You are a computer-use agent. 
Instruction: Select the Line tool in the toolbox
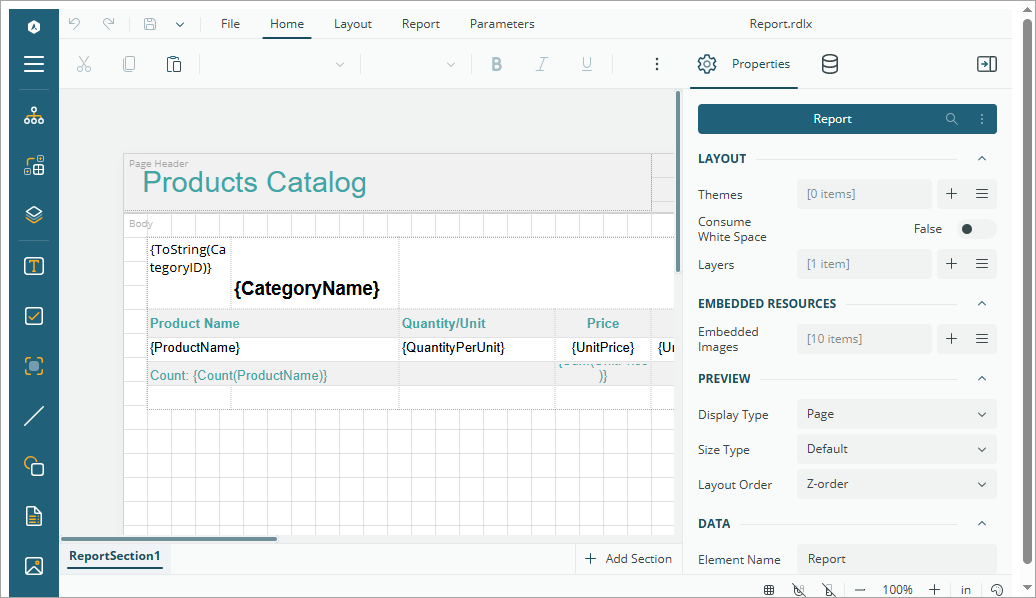click(34, 416)
